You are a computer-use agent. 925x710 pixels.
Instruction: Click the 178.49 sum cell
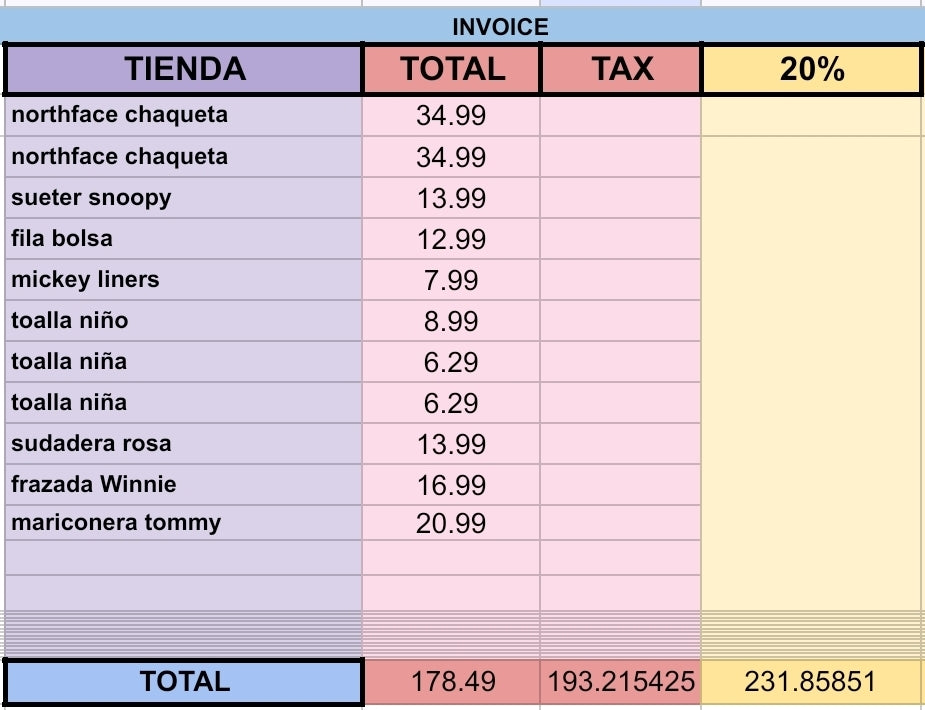pyautogui.click(x=452, y=682)
